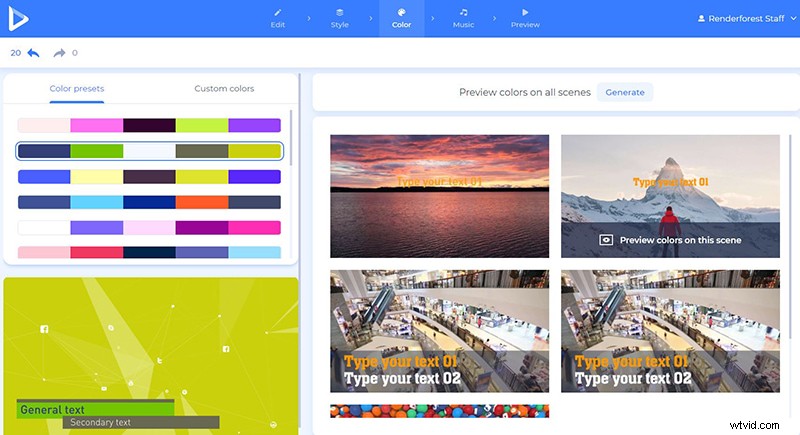Select the Color presets tab
800x435 pixels.
77,88
